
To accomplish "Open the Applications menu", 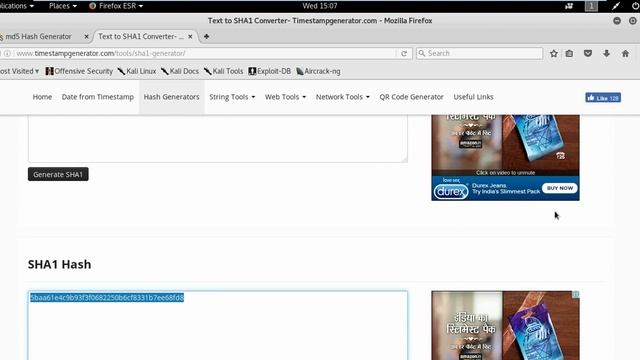I will click(x=16, y=6).
